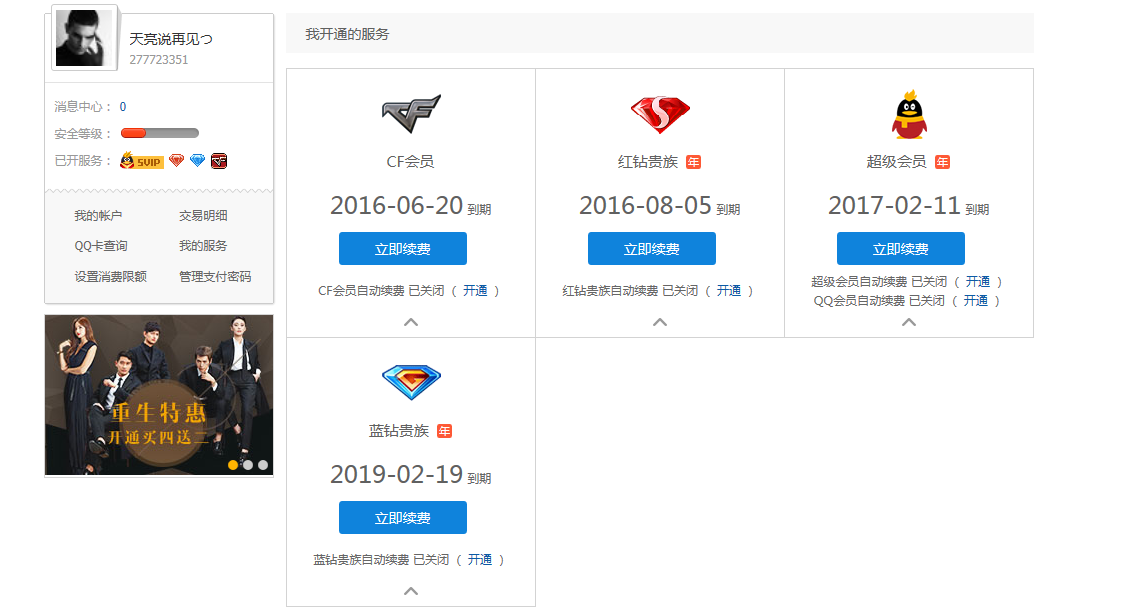Click the expiry date 2019-02-19
1127x615 pixels.
397,474
